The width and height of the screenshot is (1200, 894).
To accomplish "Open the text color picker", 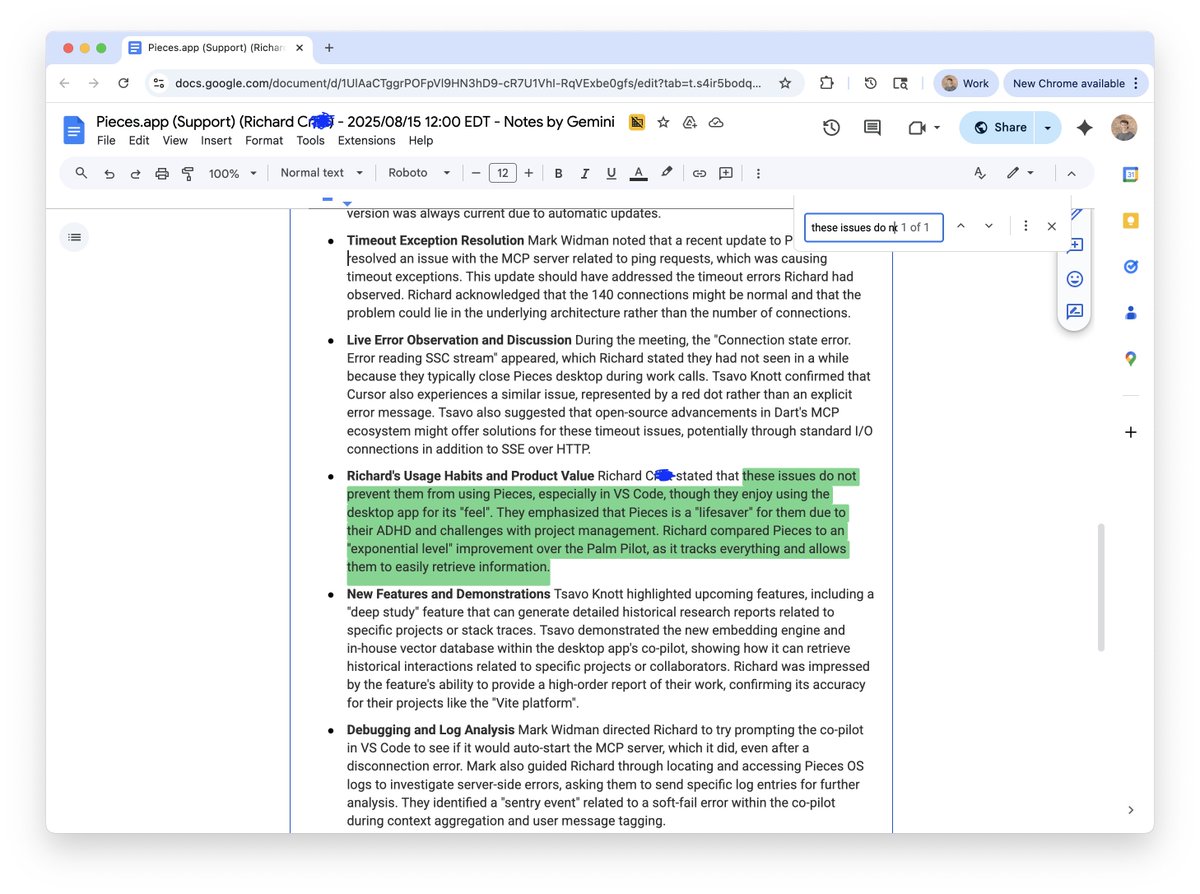I will click(638, 173).
